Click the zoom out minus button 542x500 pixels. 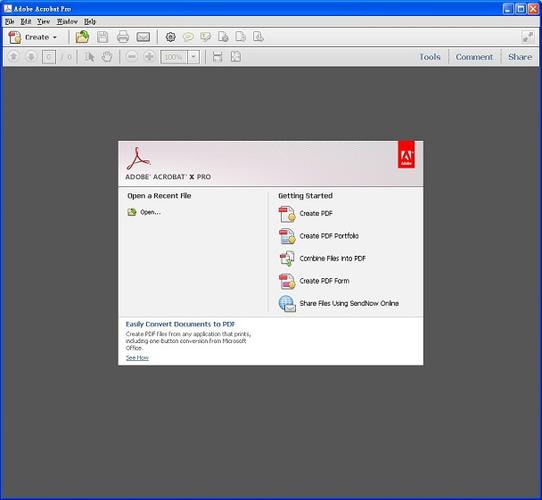[x=132, y=57]
